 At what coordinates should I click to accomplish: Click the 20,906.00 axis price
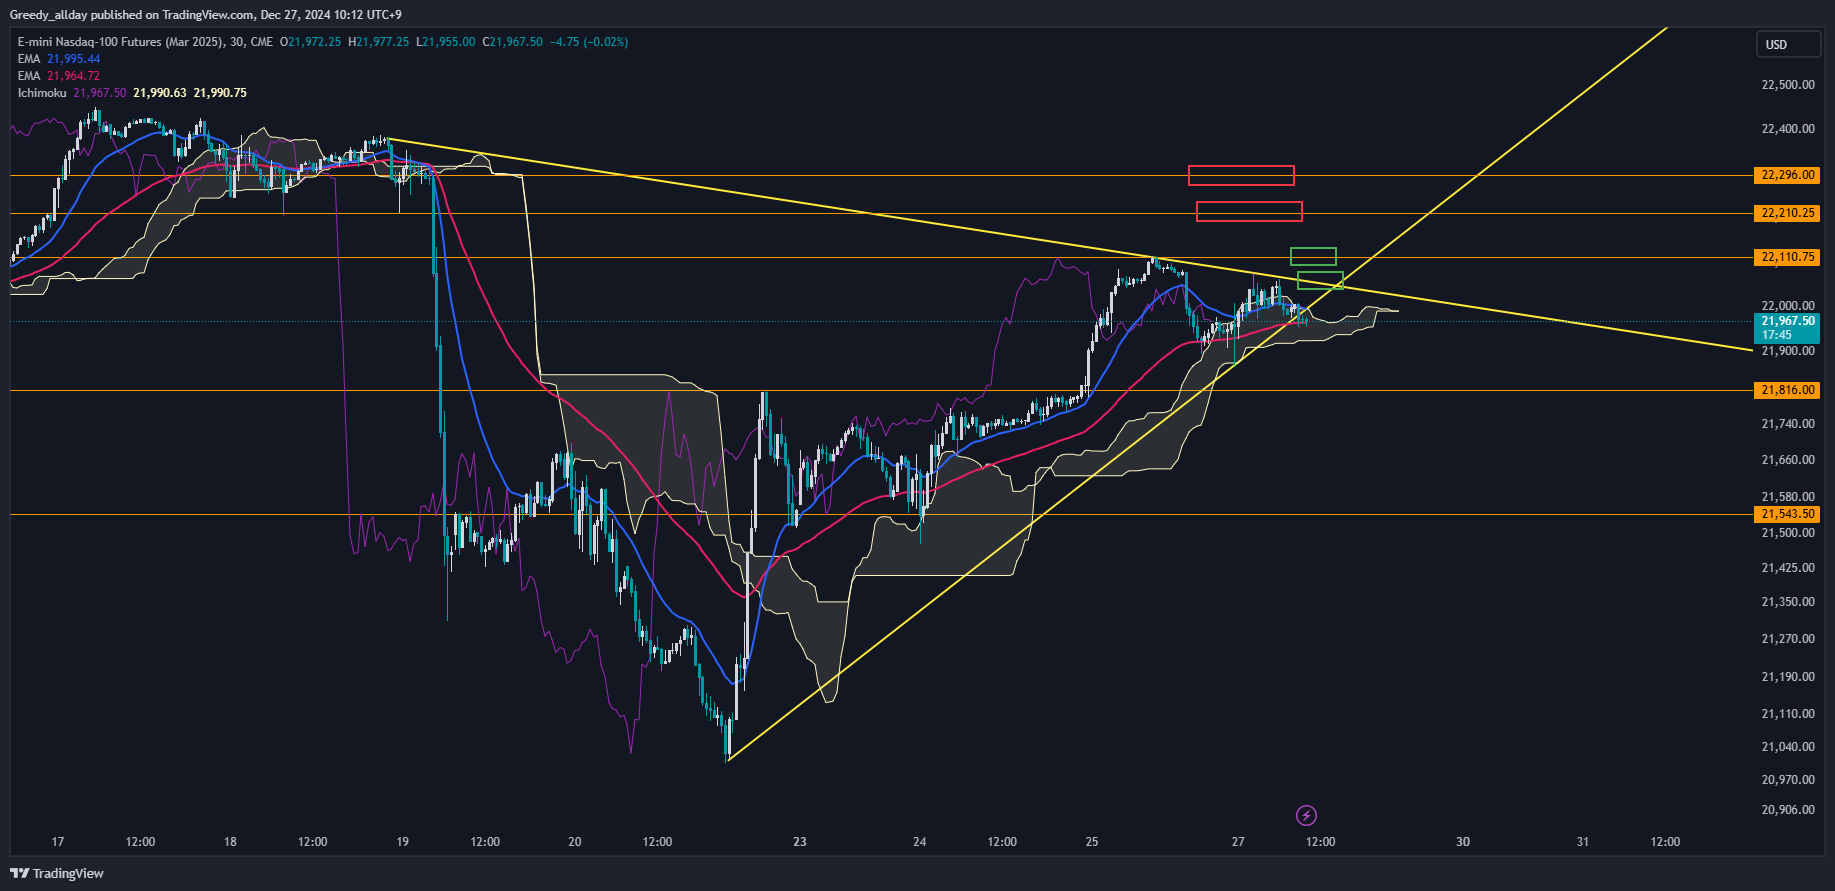pyautogui.click(x=1787, y=810)
